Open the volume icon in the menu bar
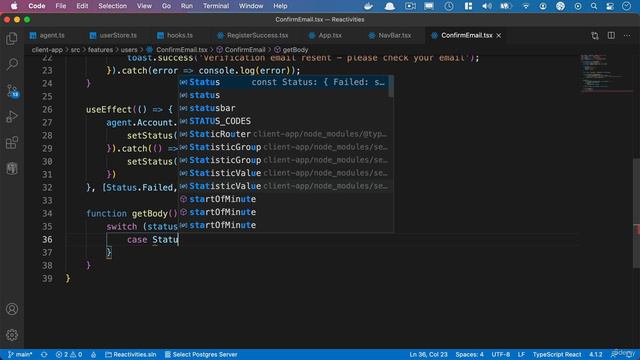640x360 pixels. click(487, 6)
